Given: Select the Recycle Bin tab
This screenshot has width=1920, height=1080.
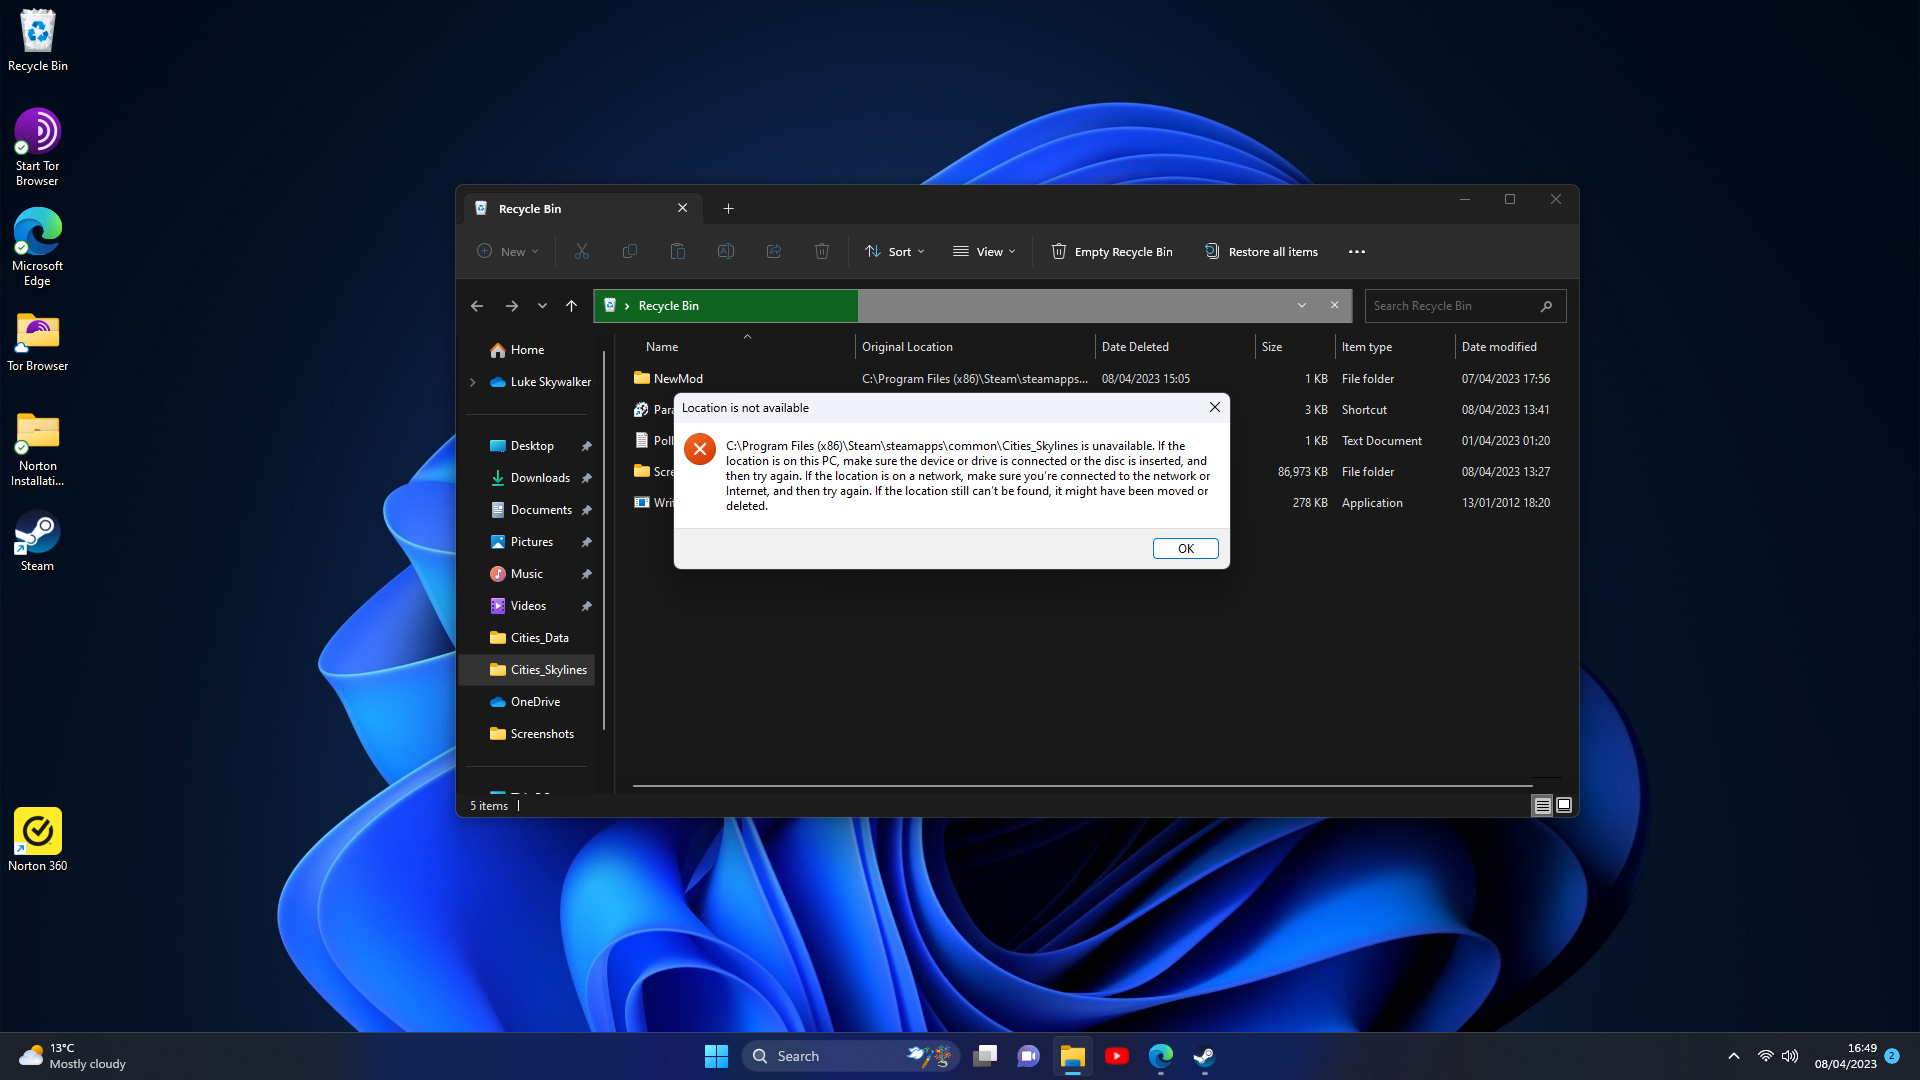Looking at the screenshot, I should (582, 208).
